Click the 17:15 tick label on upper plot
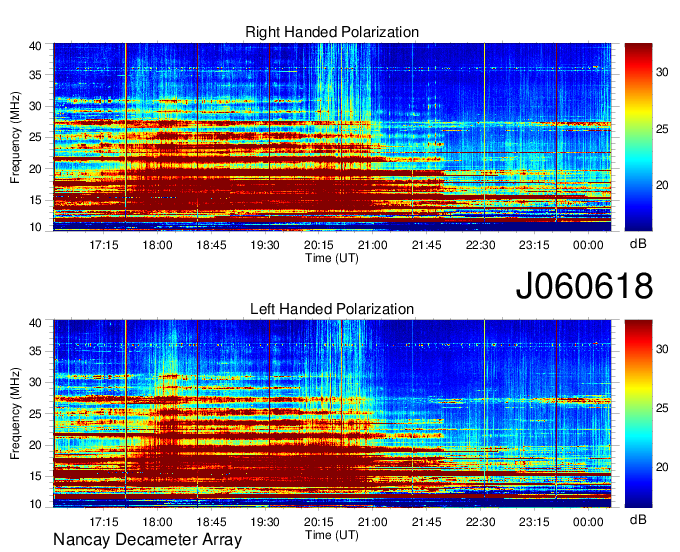 [x=104, y=245]
